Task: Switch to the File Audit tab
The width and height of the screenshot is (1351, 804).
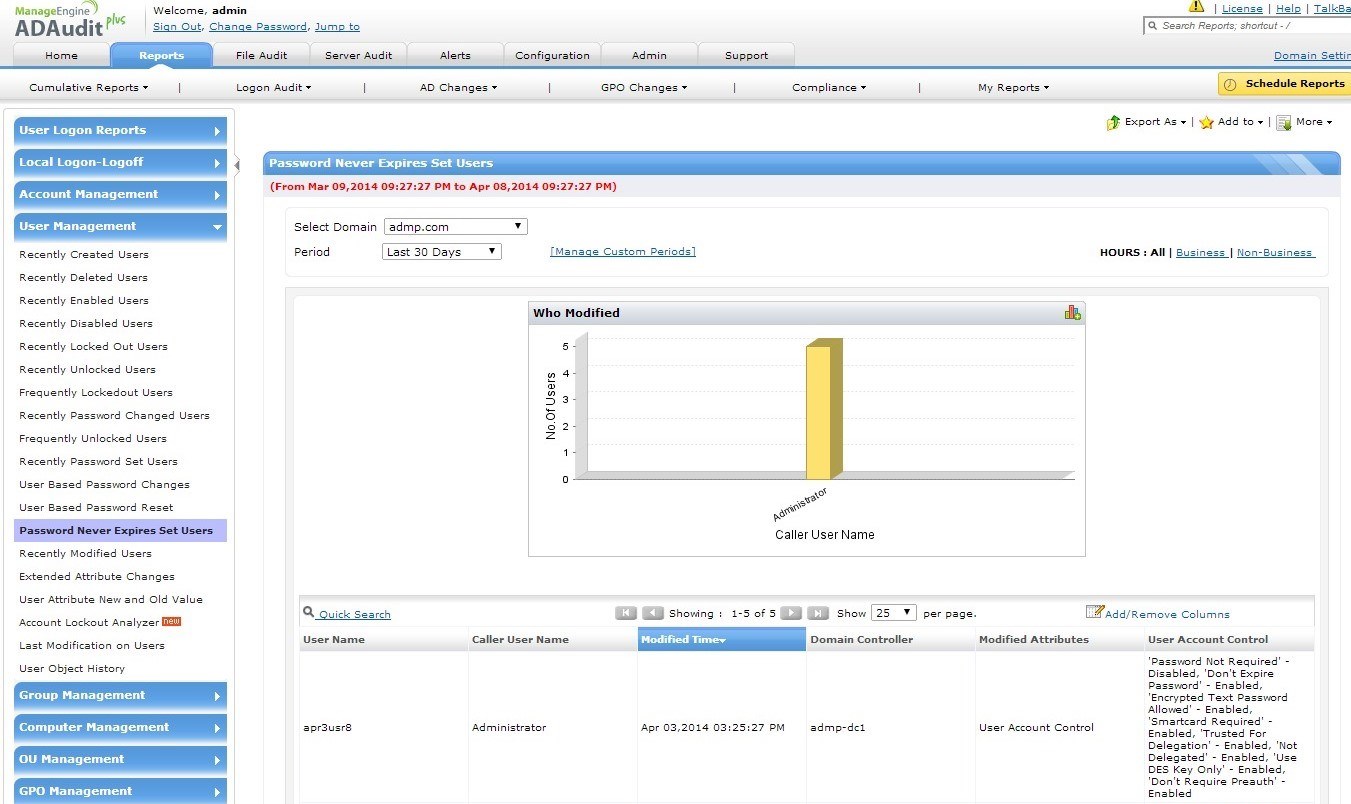Action: (x=261, y=56)
